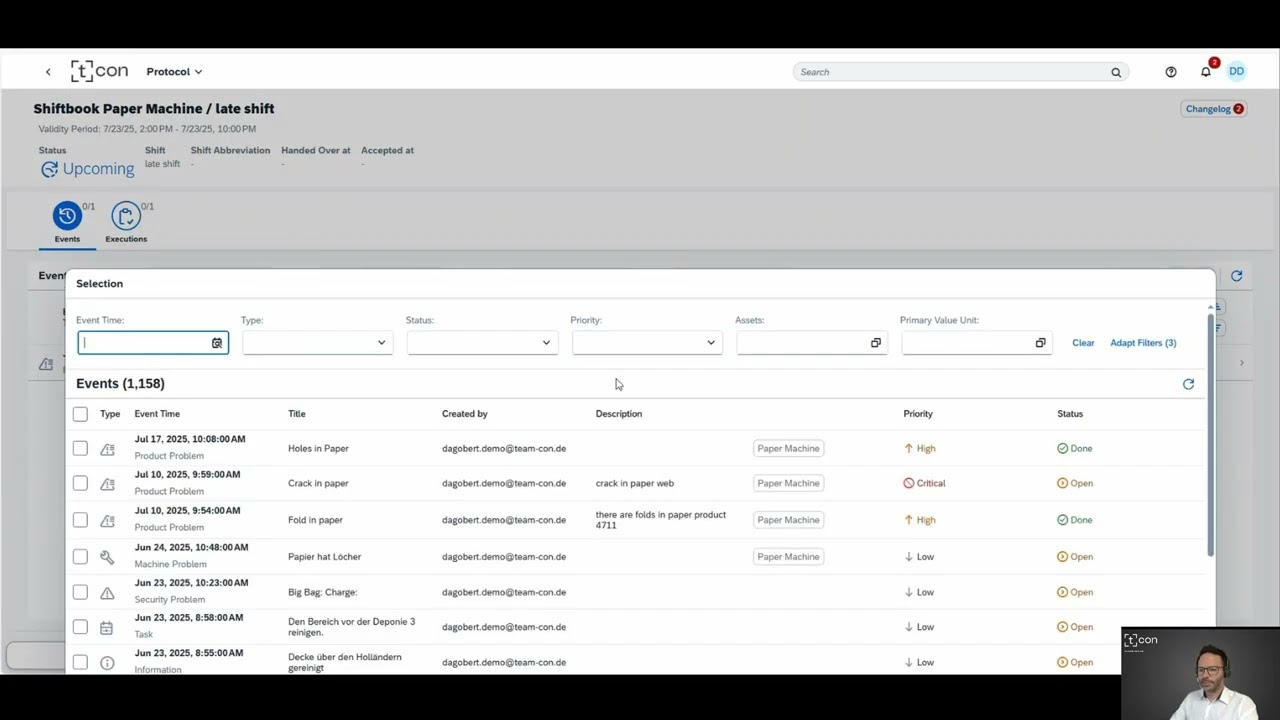Click the wrench icon on the Machine Problem row

[x=107, y=556]
